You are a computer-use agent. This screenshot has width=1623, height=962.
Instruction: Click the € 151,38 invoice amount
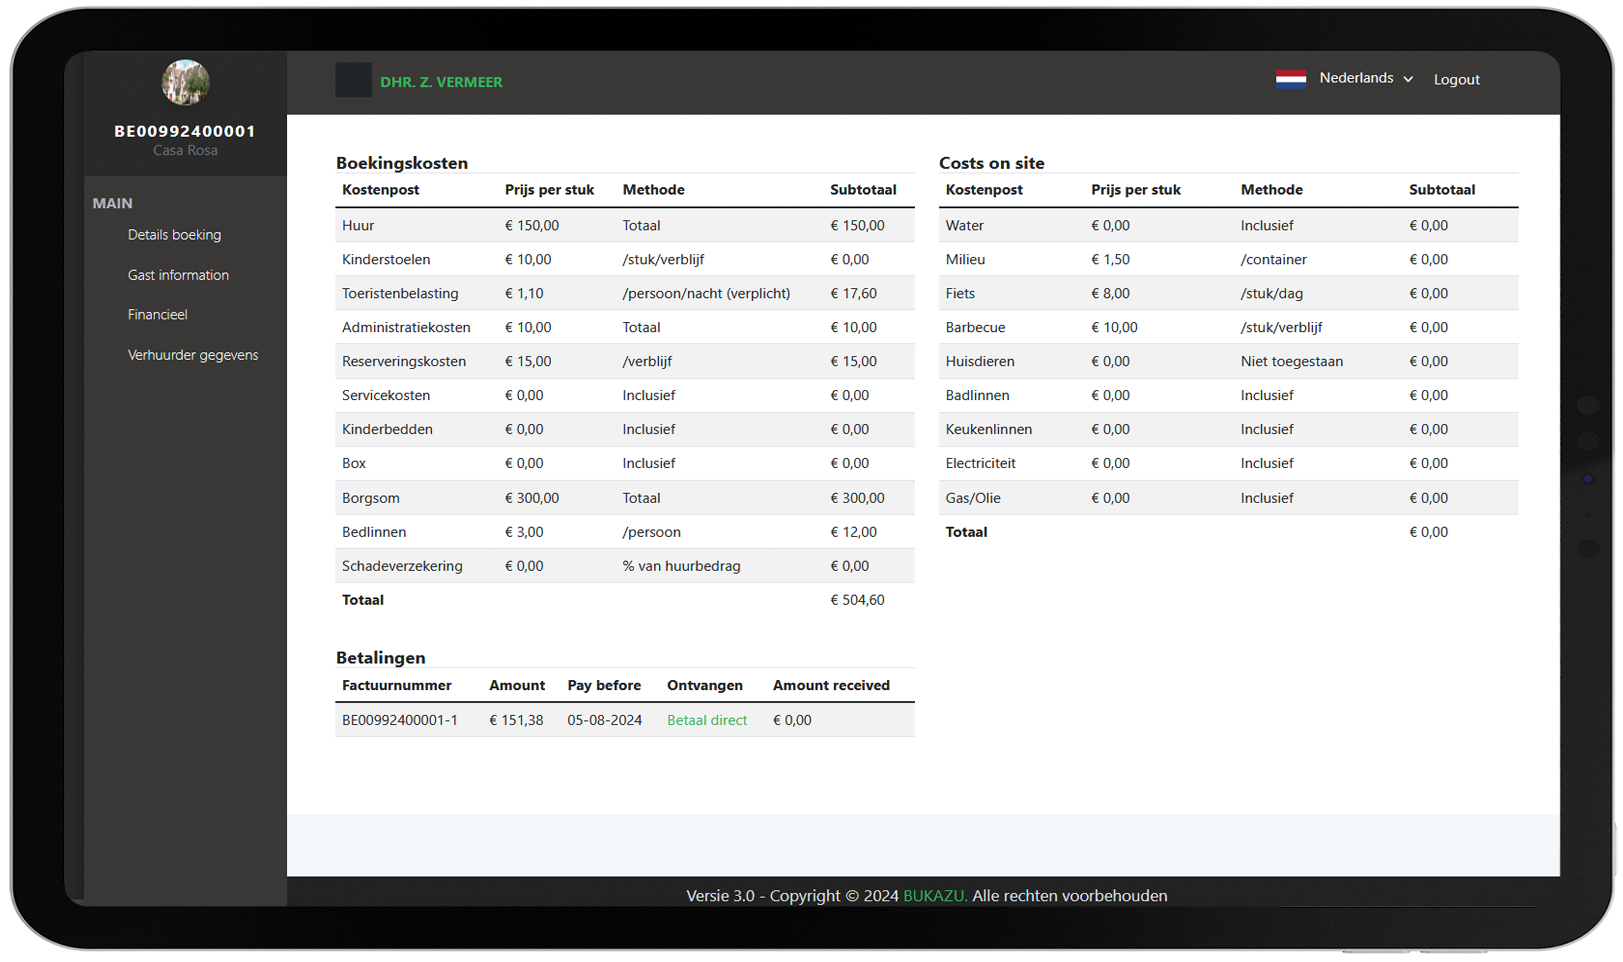[516, 720]
